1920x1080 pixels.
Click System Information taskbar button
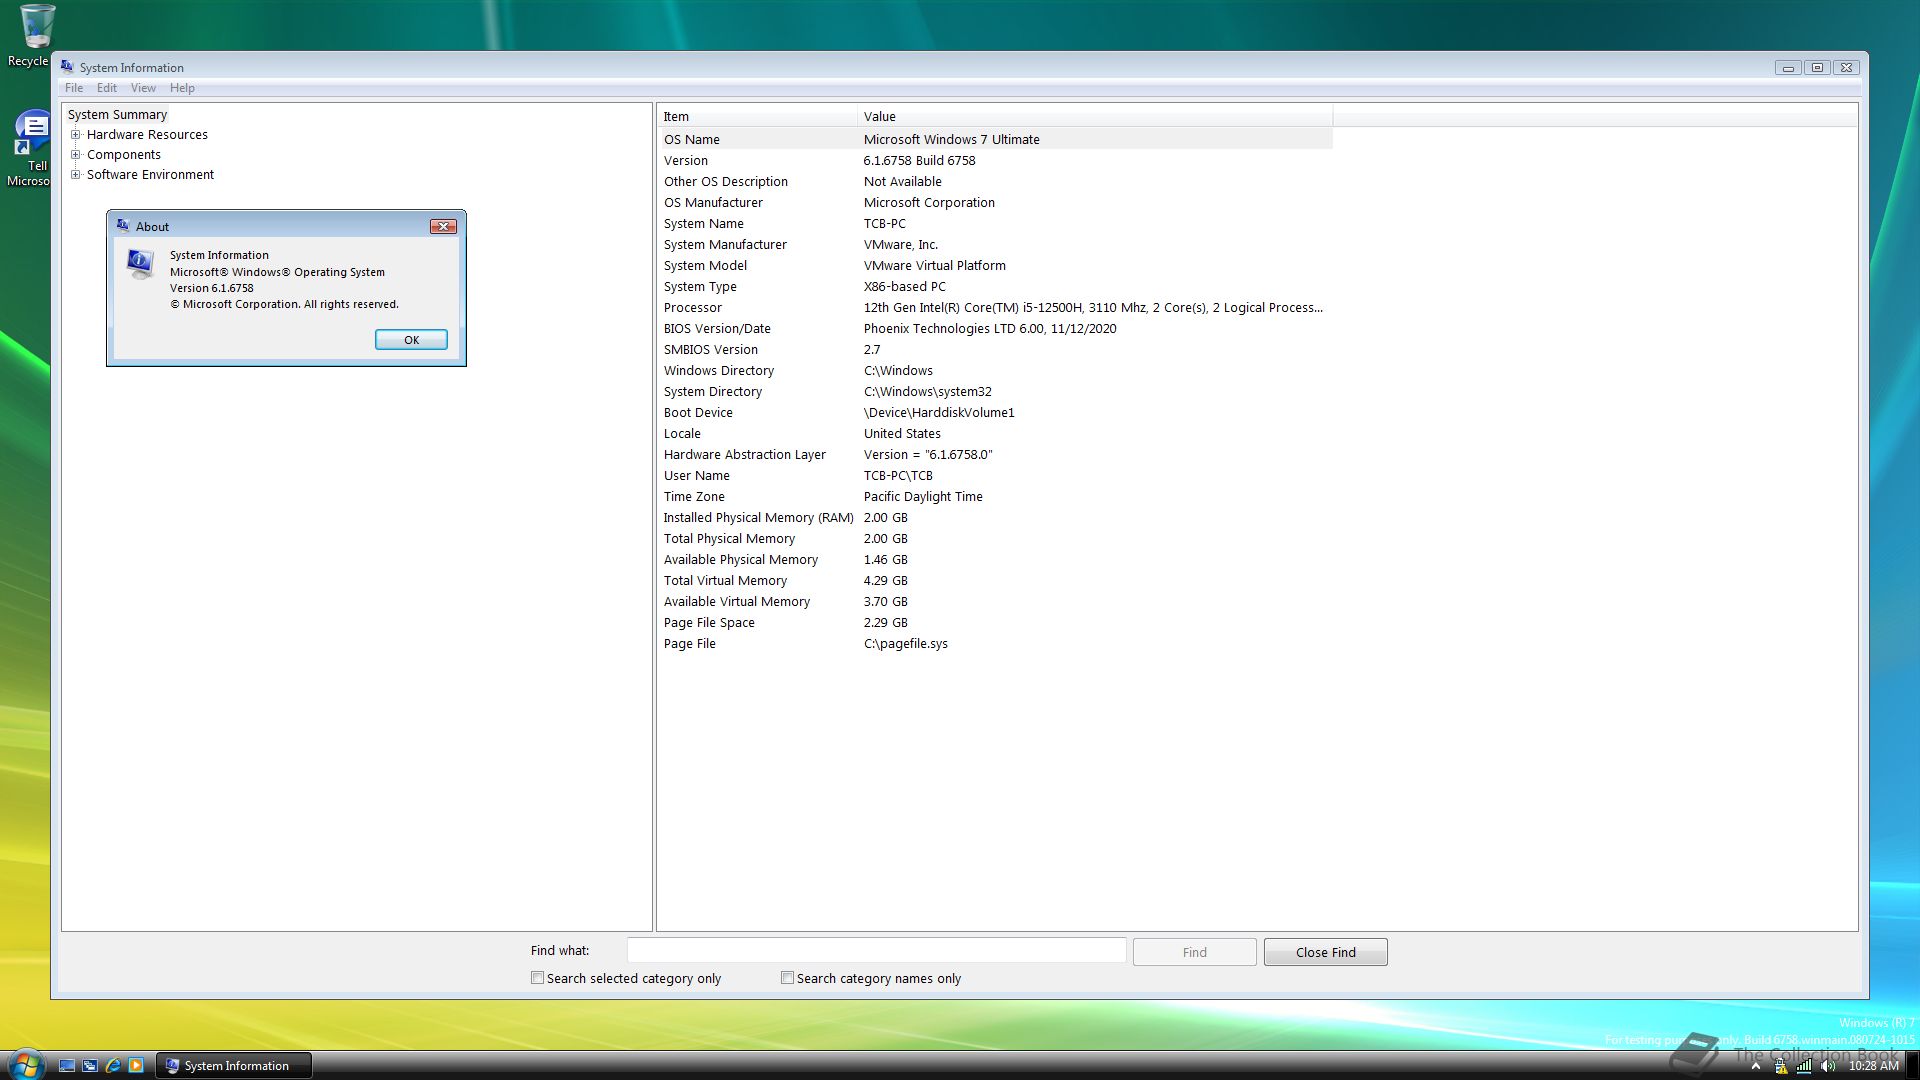234,1066
